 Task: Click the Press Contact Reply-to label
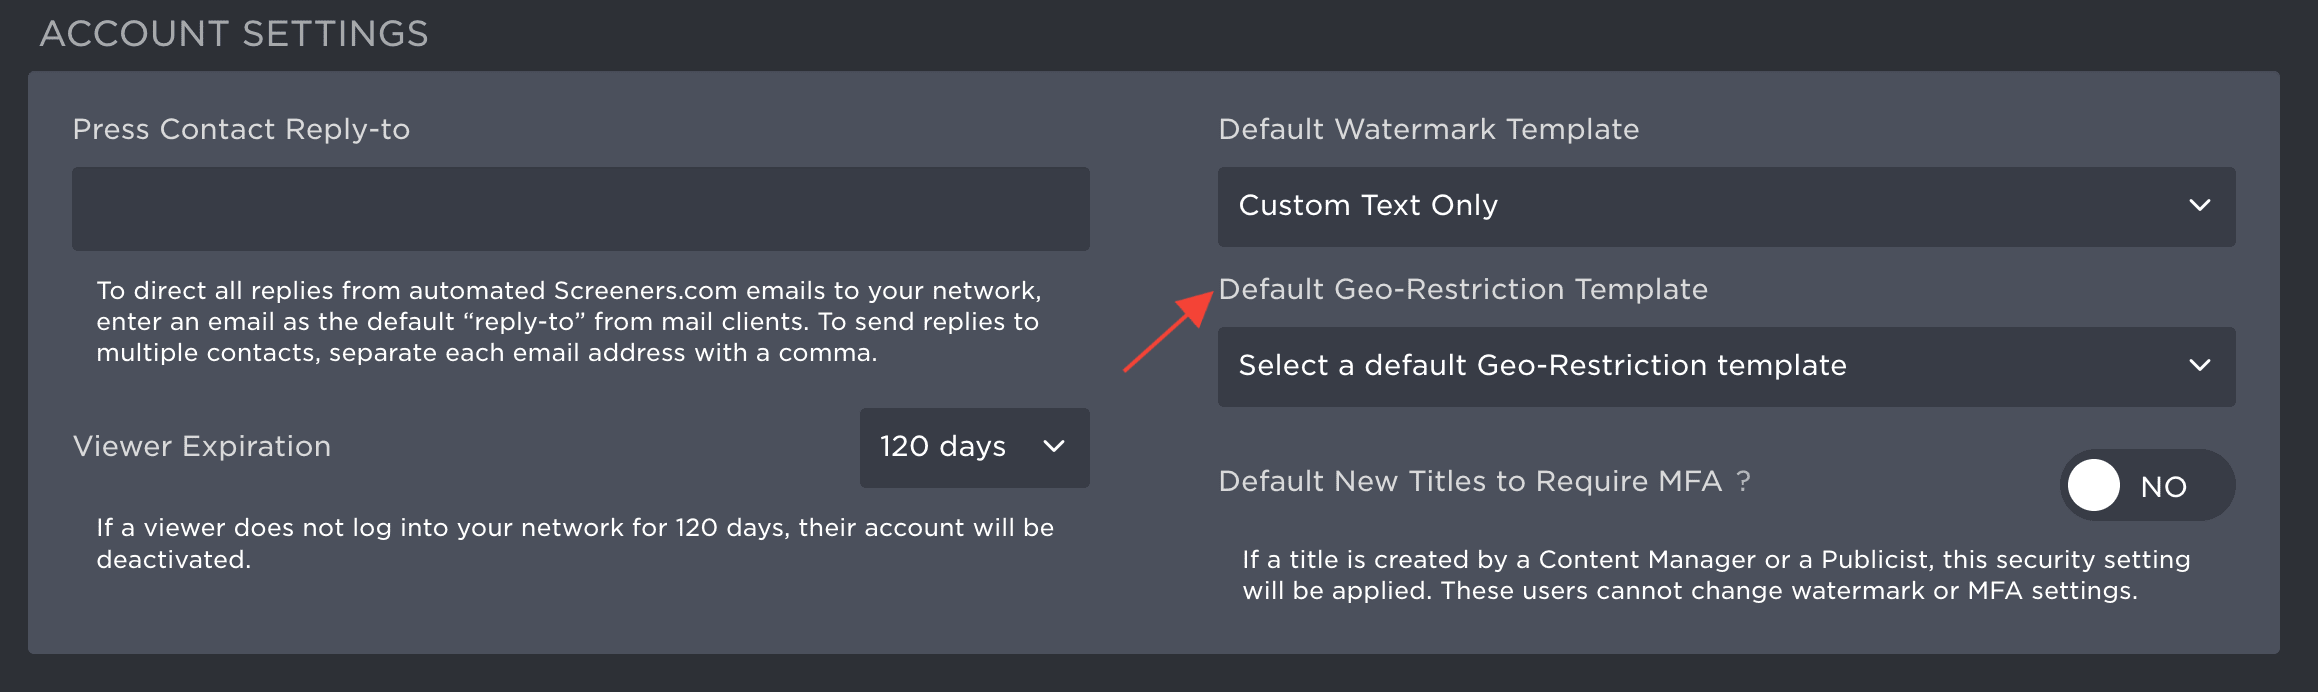[242, 129]
